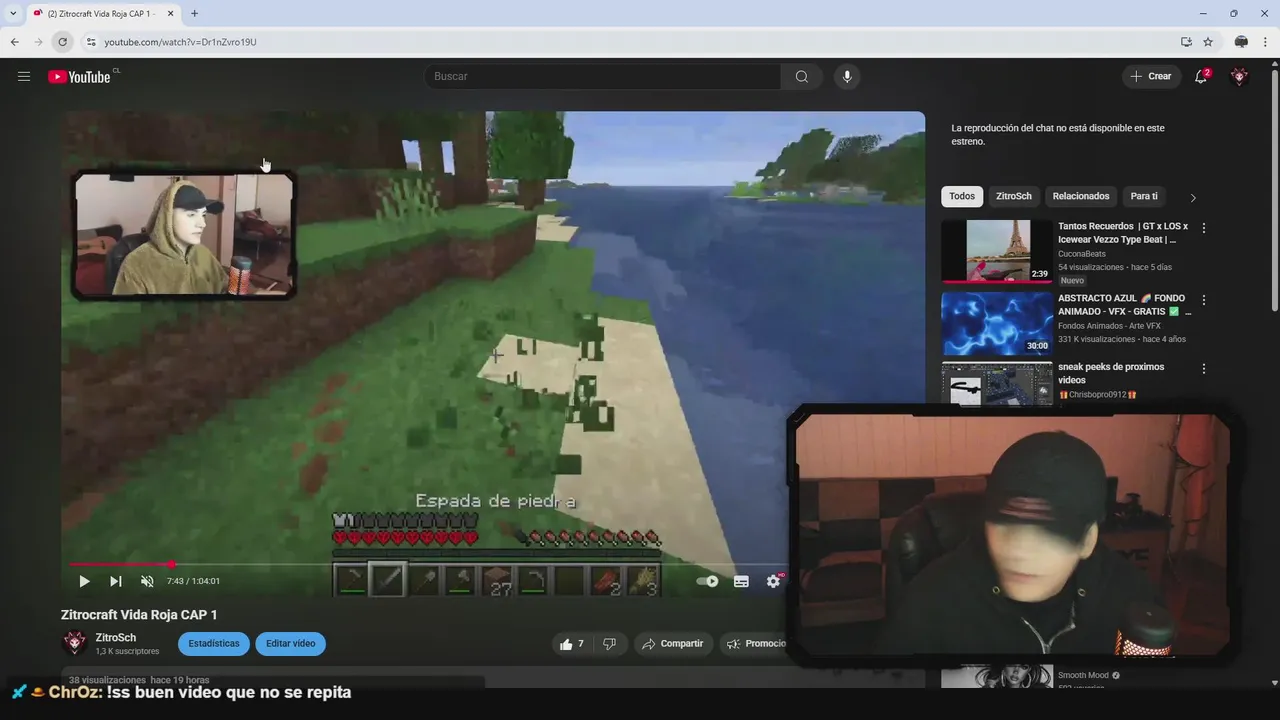Open options menu for ABSTRACTO AZUL video
The height and width of the screenshot is (720, 1280).
[x=1204, y=300]
